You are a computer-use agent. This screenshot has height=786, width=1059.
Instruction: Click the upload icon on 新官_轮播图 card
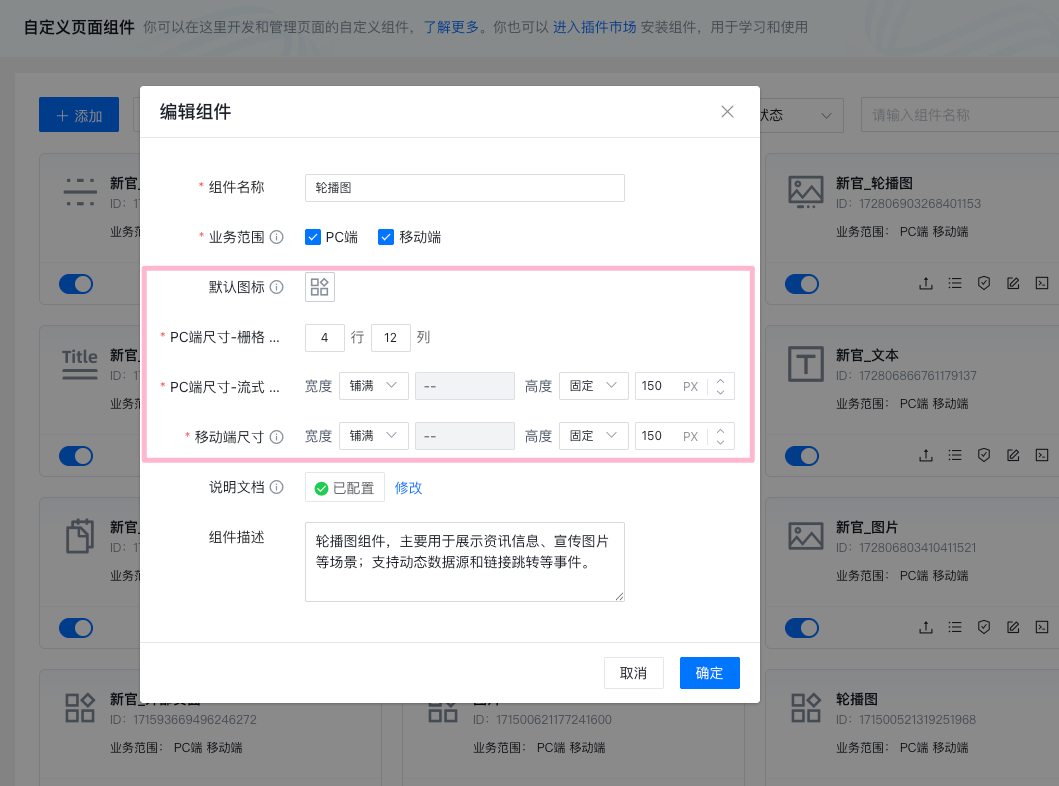pyautogui.click(x=926, y=283)
